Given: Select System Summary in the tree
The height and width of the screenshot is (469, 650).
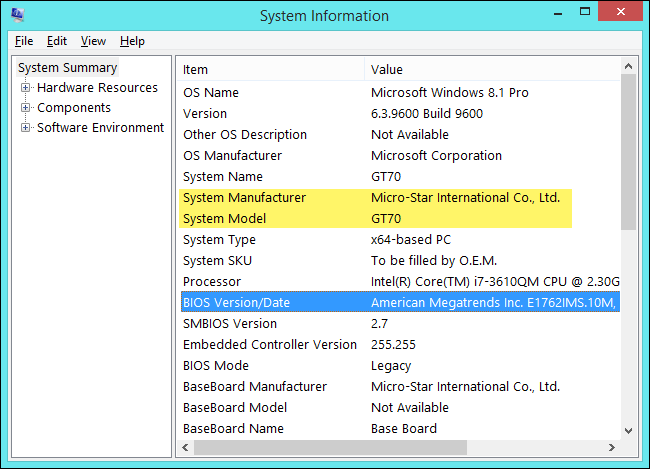Looking at the screenshot, I should (x=68, y=68).
